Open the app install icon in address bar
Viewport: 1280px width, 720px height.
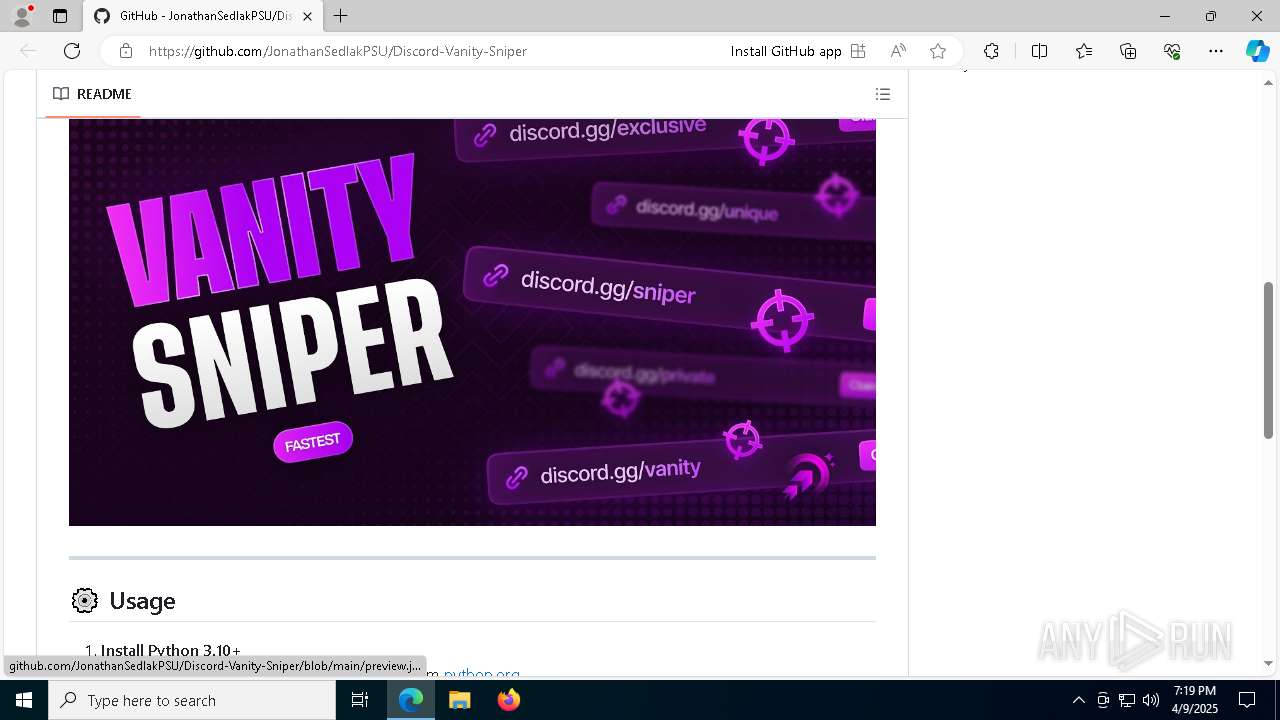(x=858, y=51)
